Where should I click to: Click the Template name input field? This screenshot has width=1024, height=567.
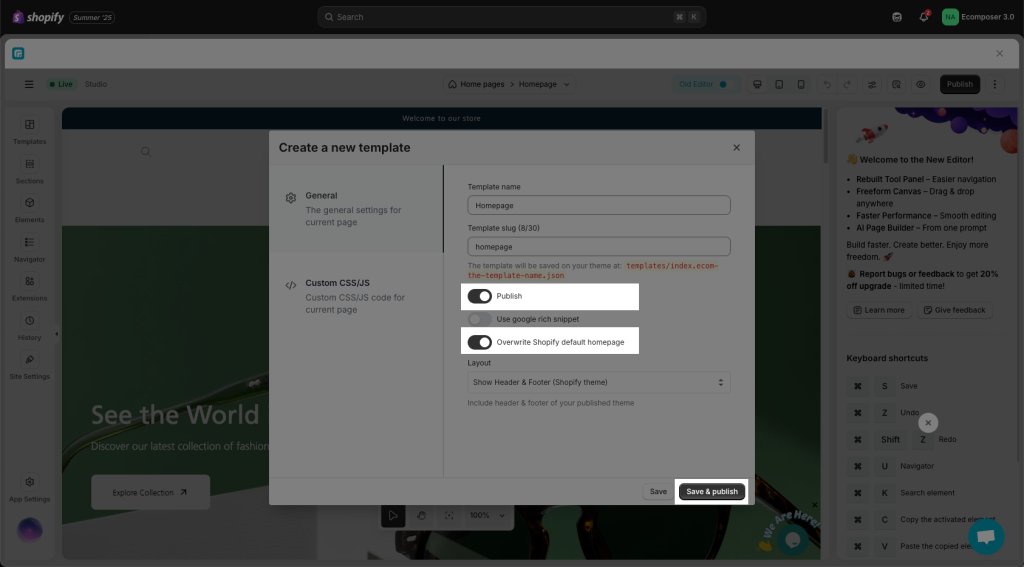pyautogui.click(x=599, y=205)
